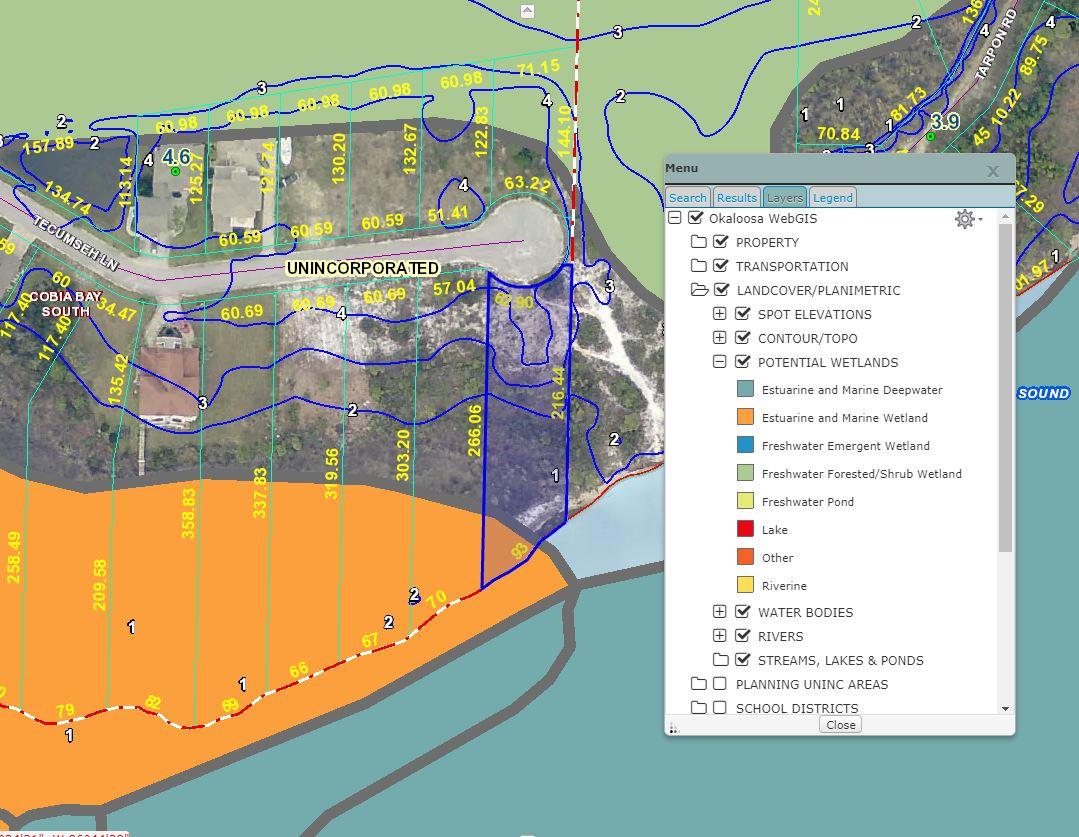Click the up arrow at map top edge
Image resolution: width=1079 pixels, height=837 pixels.
pos(527,11)
